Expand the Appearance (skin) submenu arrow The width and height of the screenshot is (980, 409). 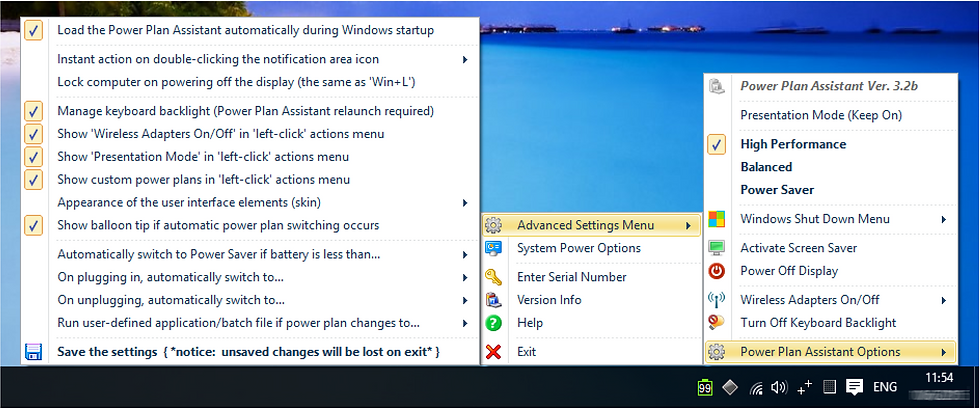(465, 203)
